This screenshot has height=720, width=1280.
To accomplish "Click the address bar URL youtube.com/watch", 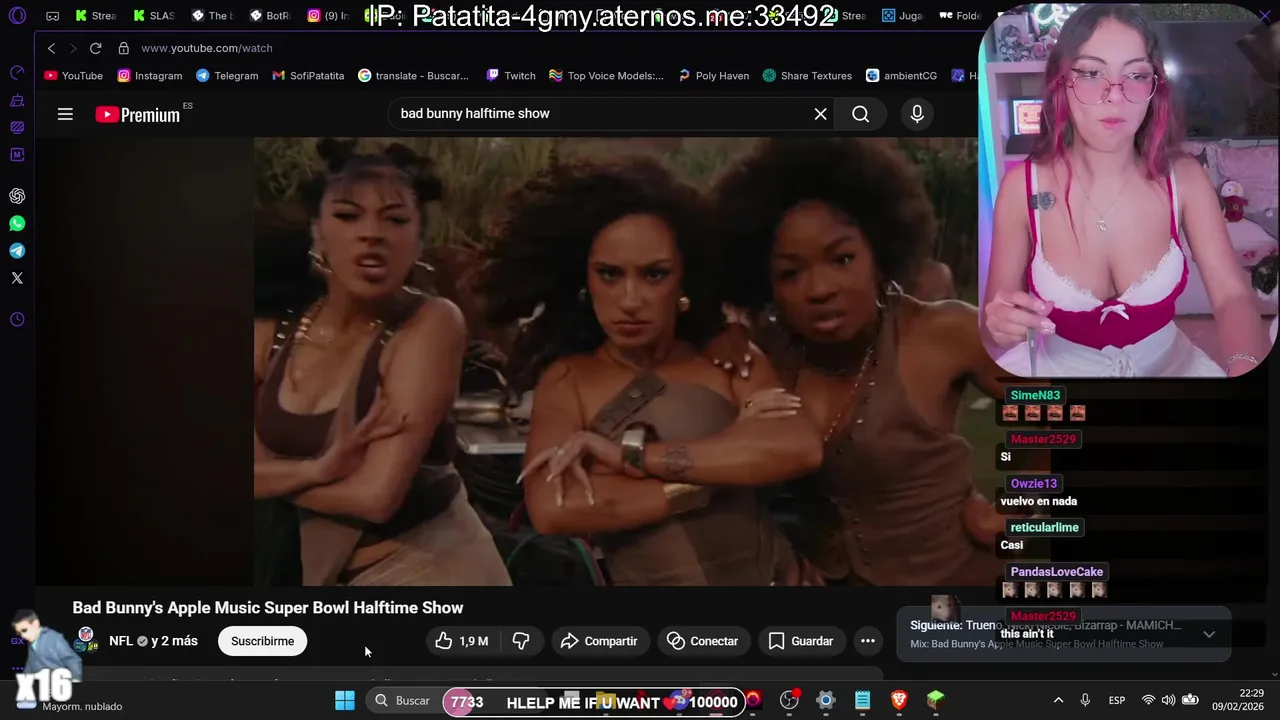I will click(x=206, y=48).
